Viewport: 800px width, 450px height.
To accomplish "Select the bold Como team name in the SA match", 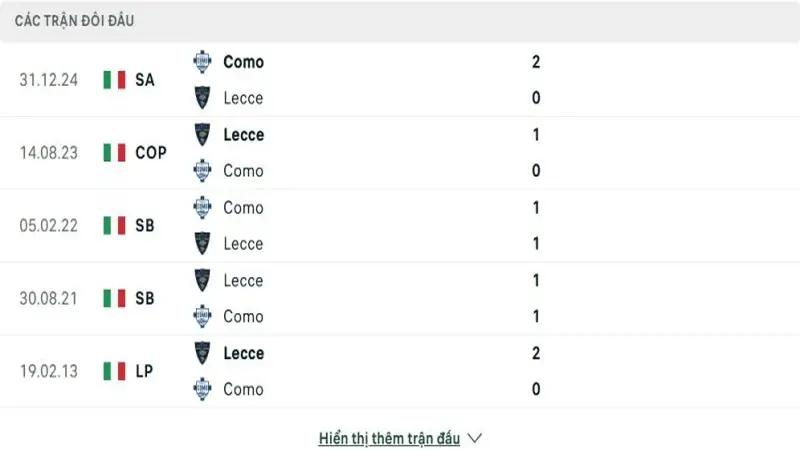I will pyautogui.click(x=243, y=62).
